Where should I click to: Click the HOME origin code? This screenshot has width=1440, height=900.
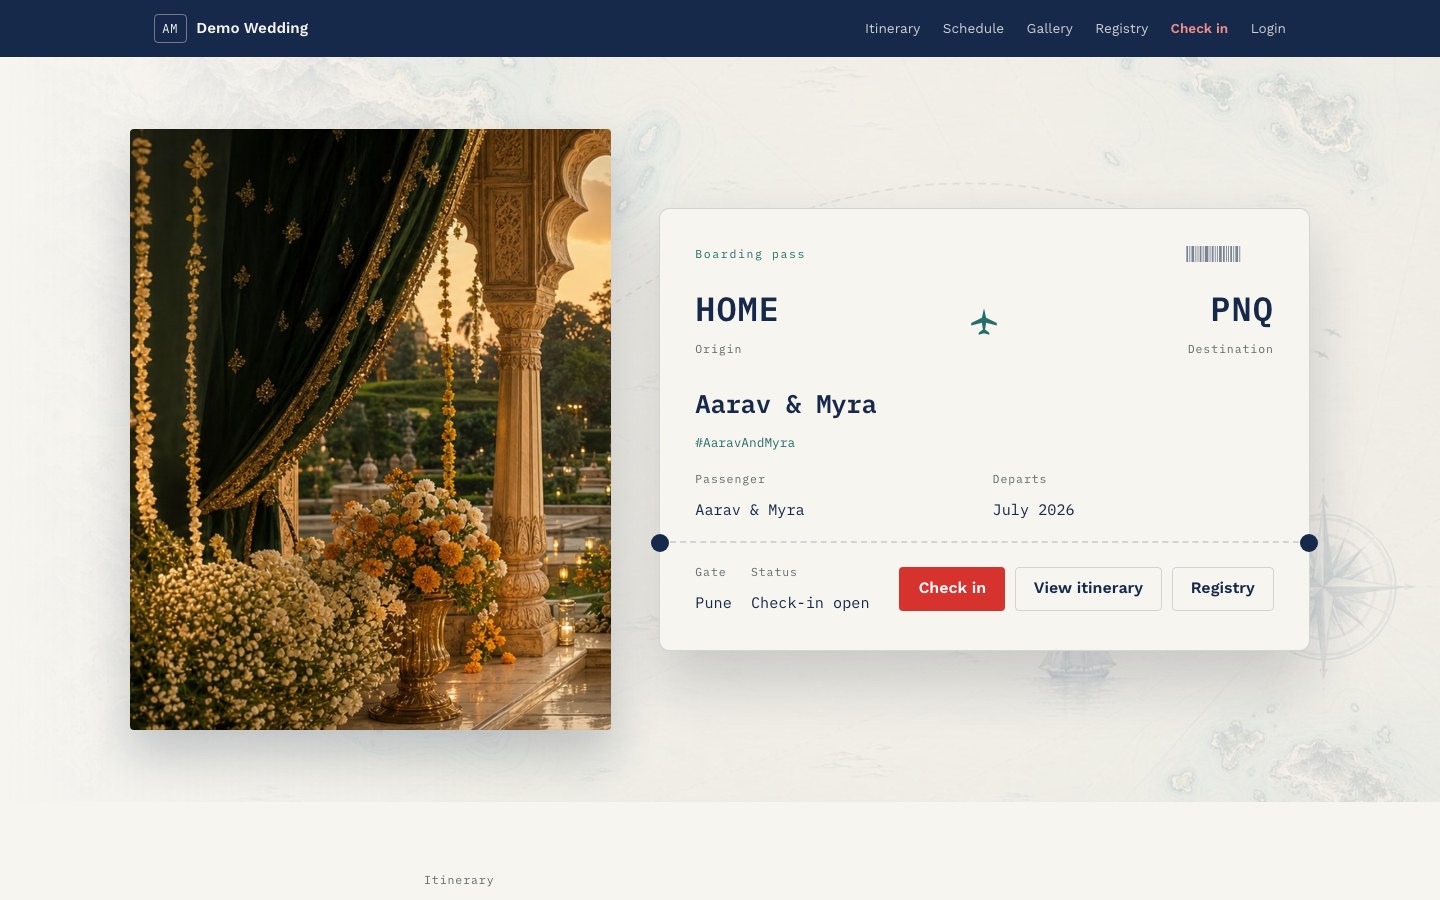pos(736,310)
